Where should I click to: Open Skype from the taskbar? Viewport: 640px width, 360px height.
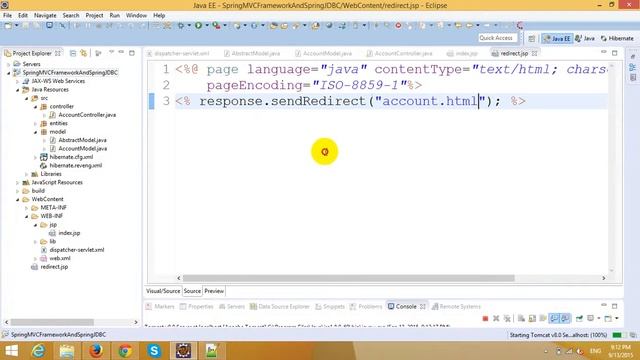(x=154, y=351)
